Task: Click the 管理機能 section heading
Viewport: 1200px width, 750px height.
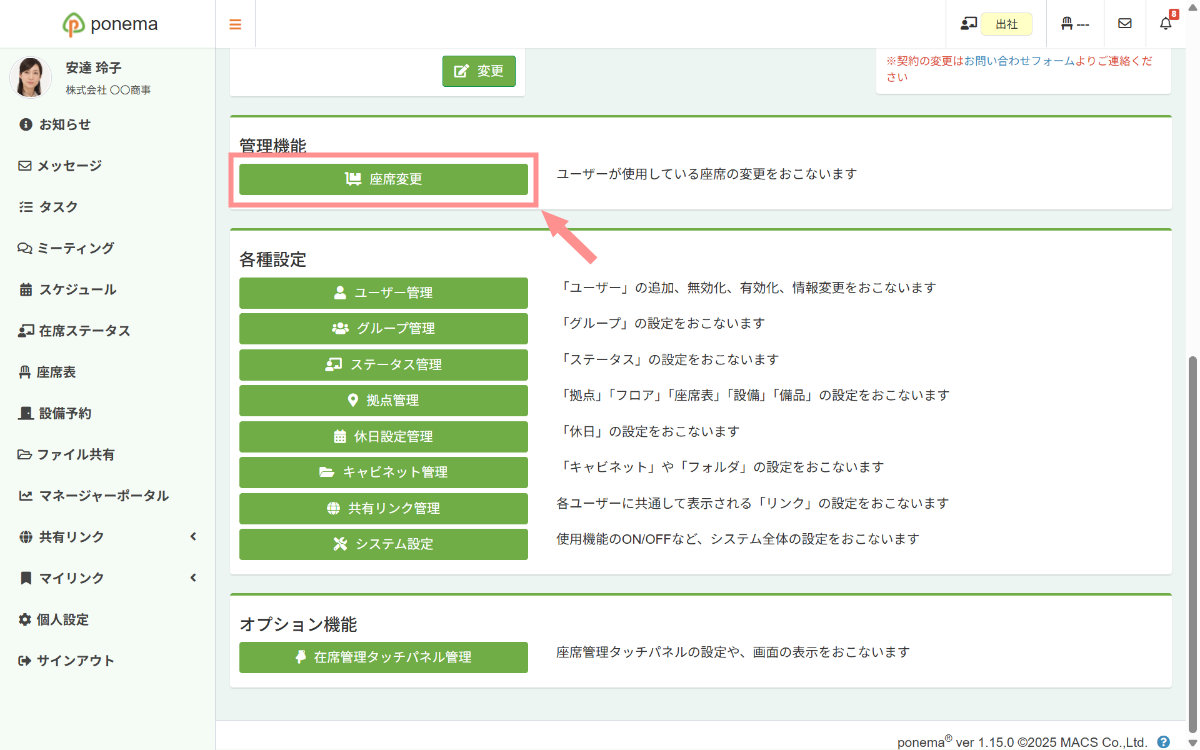Action: point(273,146)
